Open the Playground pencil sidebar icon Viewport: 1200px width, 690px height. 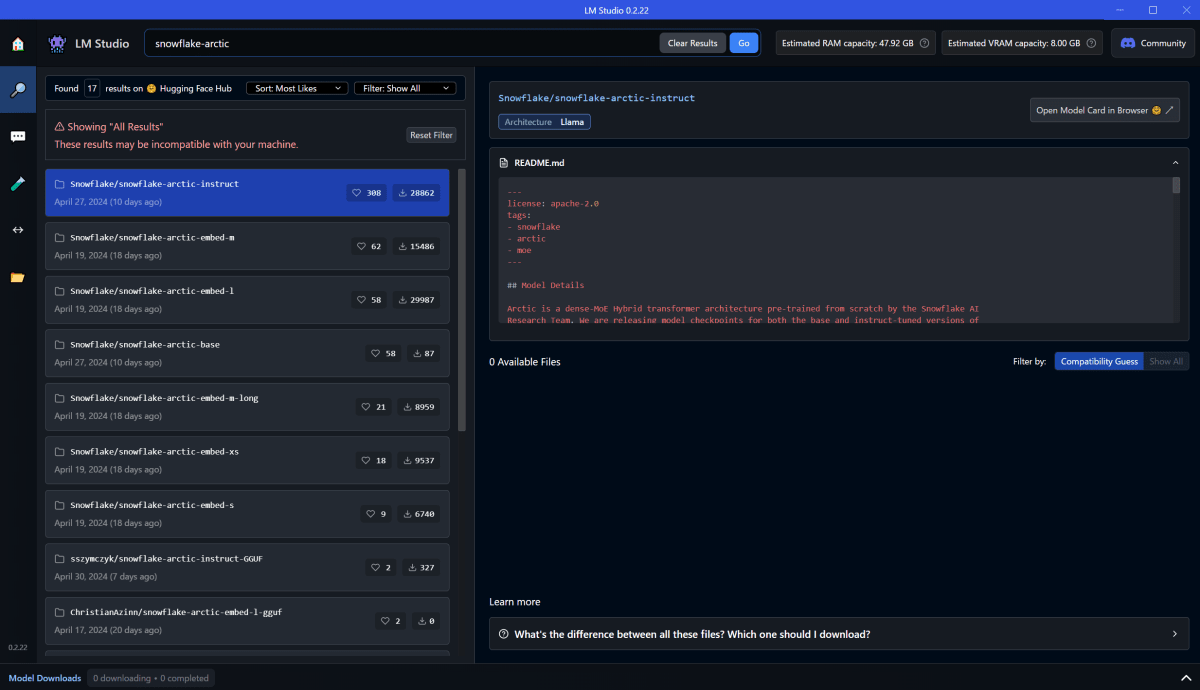point(17,184)
